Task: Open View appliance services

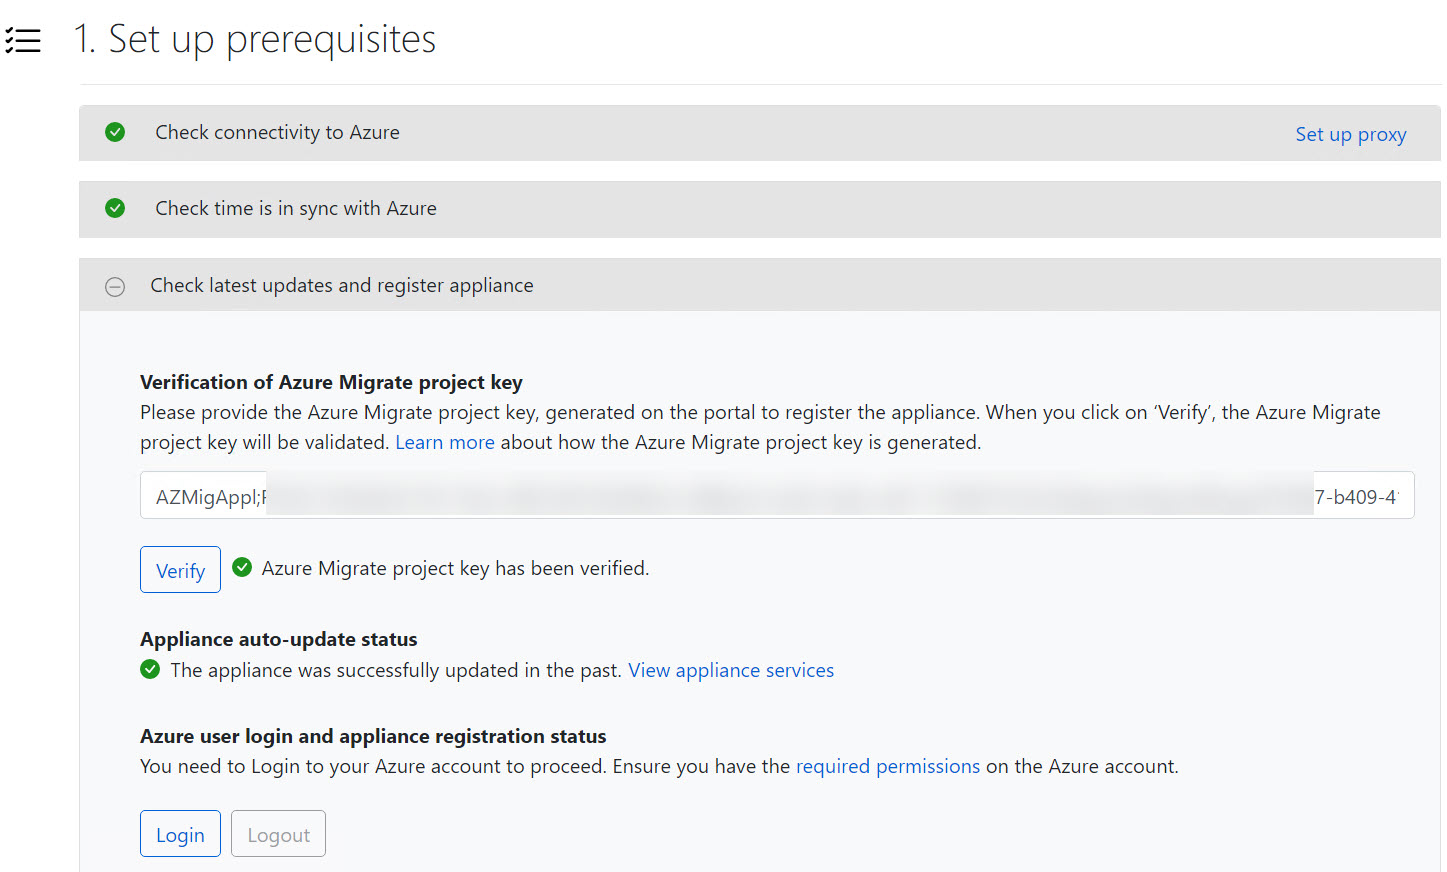Action: pos(731,670)
